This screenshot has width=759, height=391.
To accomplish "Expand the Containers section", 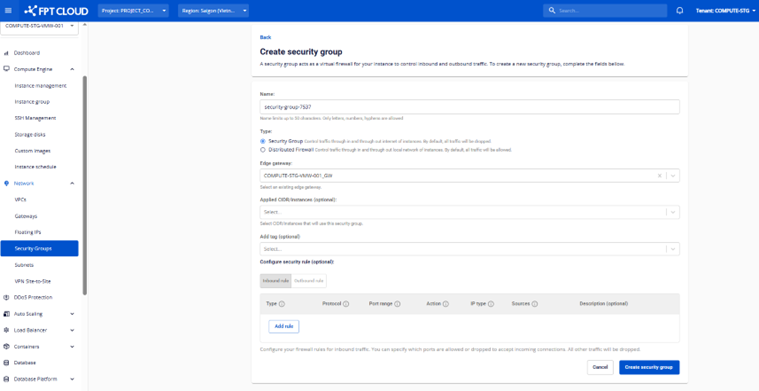I will pos(72,346).
